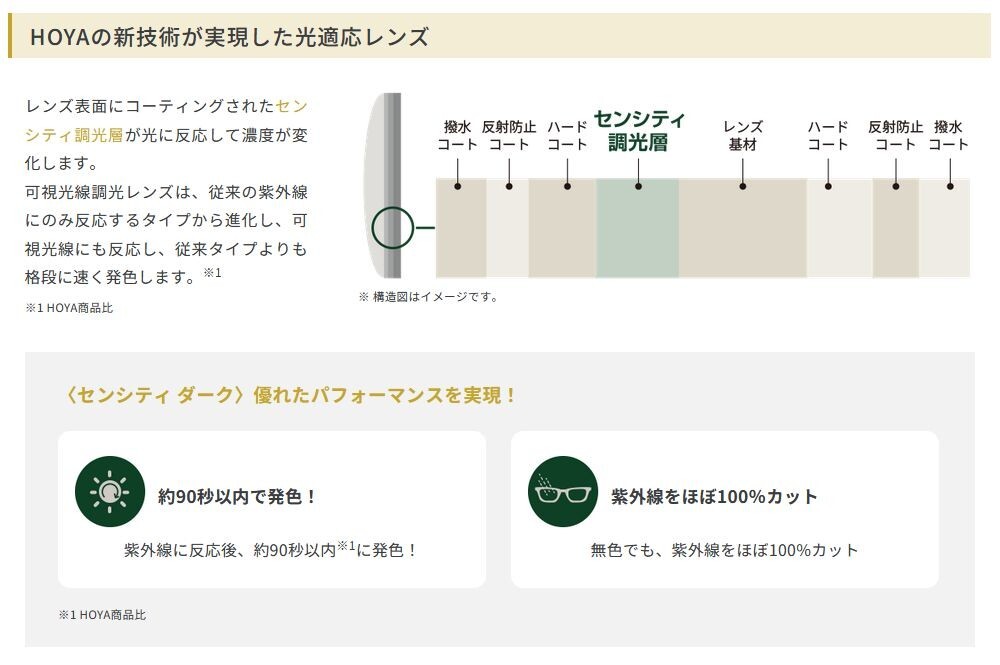Image resolution: width=1000 pixels, height=665 pixels.
Task: Click the UV-cut glasses icon
Action: (563, 492)
